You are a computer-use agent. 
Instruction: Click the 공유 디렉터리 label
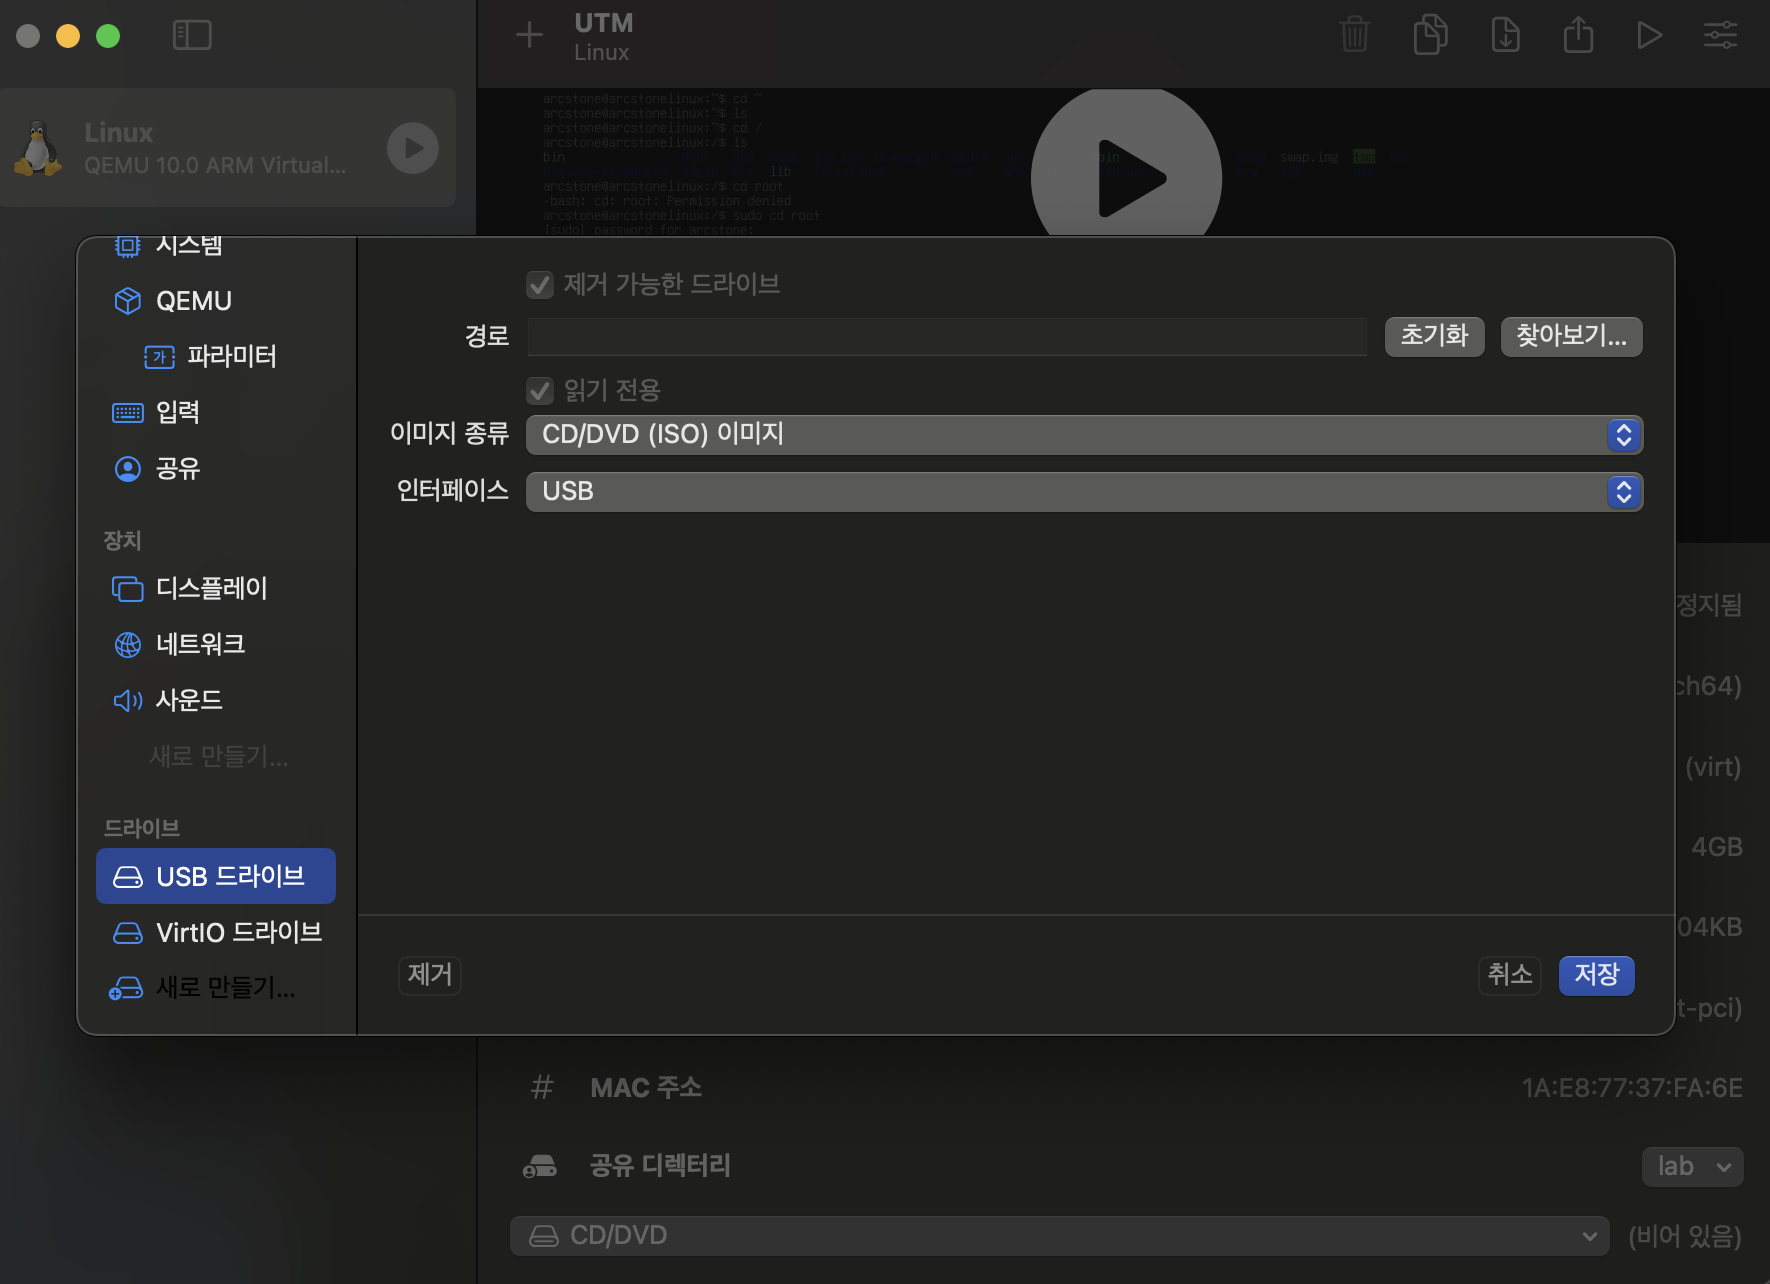coord(660,1166)
